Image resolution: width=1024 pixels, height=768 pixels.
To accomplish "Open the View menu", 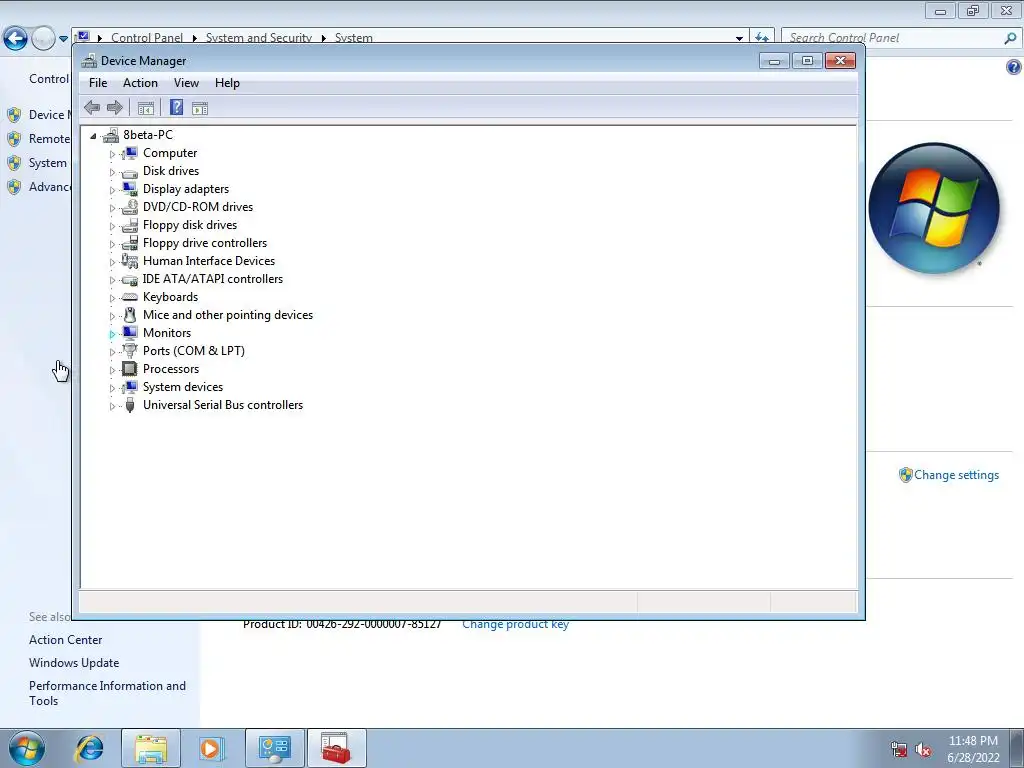I will click(186, 83).
